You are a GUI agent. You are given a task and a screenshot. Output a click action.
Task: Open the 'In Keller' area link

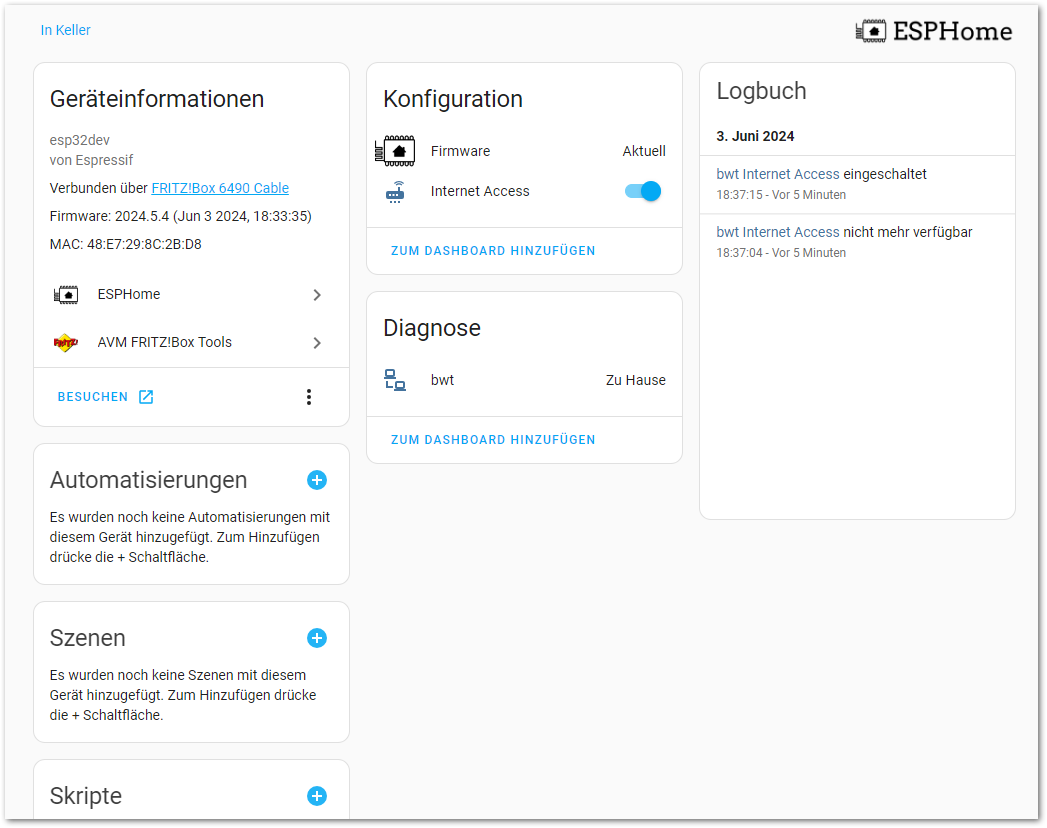[x=65, y=30]
